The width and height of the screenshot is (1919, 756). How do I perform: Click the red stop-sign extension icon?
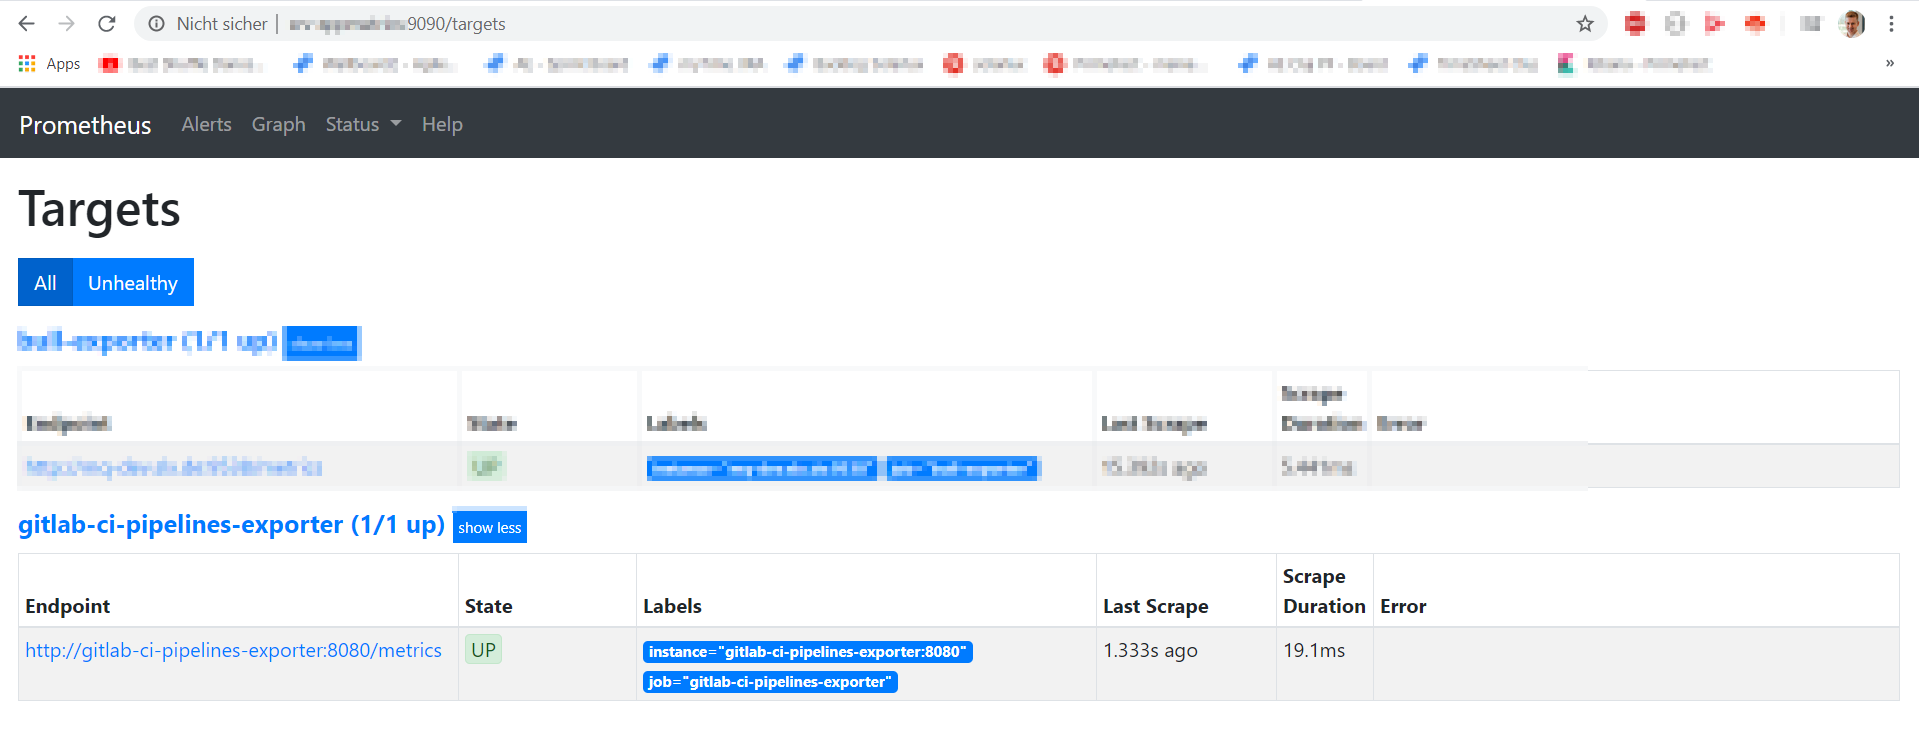pos(1635,23)
